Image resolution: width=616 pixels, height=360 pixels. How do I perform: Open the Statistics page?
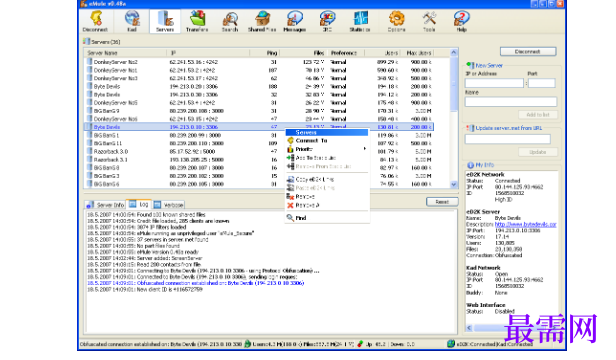pyautogui.click(x=360, y=21)
